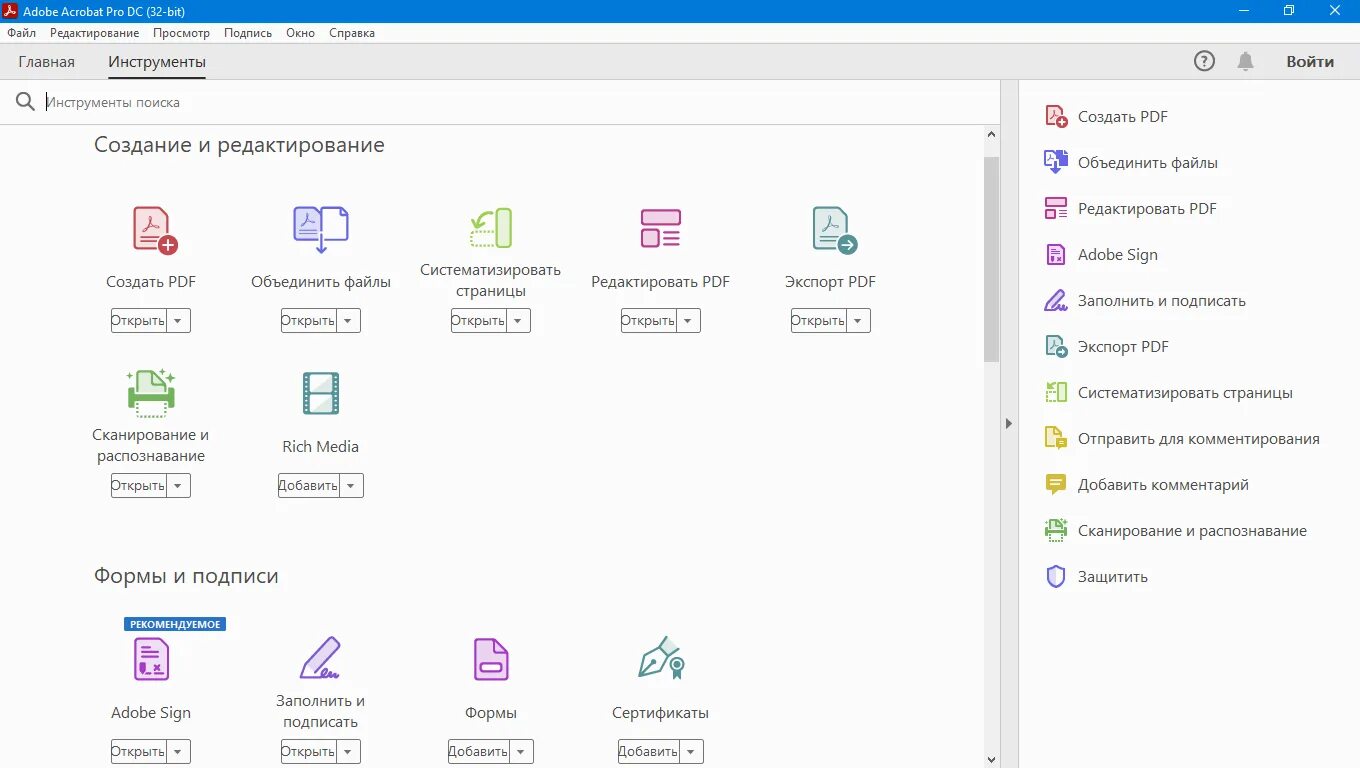1360x768 pixels.
Task: Click the scrollbar down arrow of tools list
Action: (x=991, y=760)
